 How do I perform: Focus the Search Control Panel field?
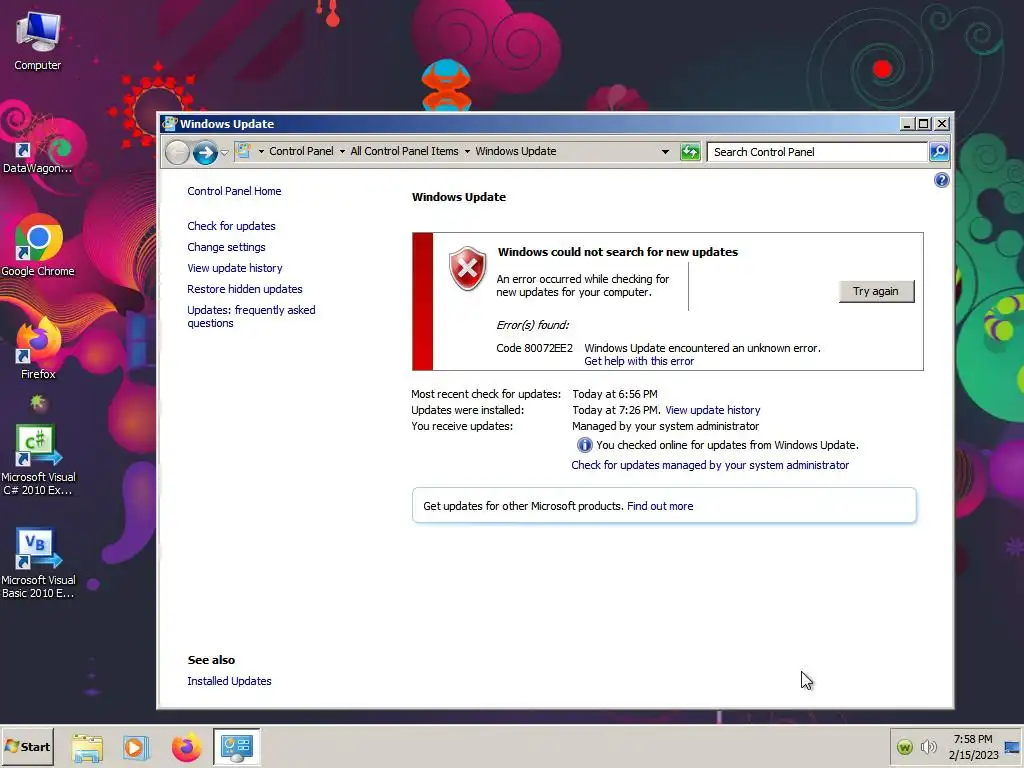coord(817,152)
